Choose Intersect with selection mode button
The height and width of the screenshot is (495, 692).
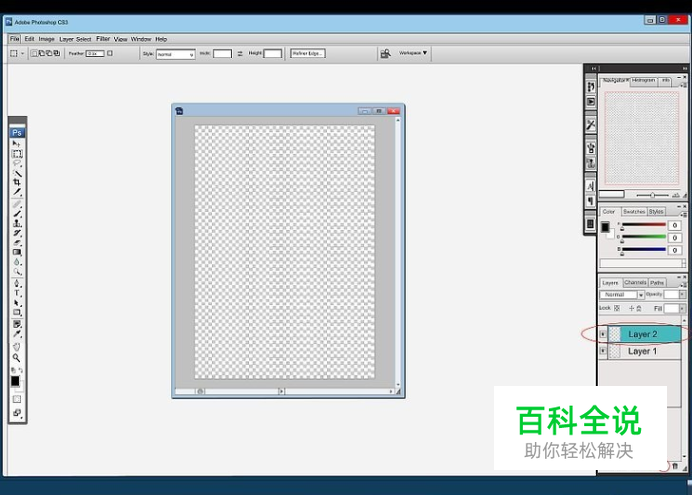click(56, 53)
